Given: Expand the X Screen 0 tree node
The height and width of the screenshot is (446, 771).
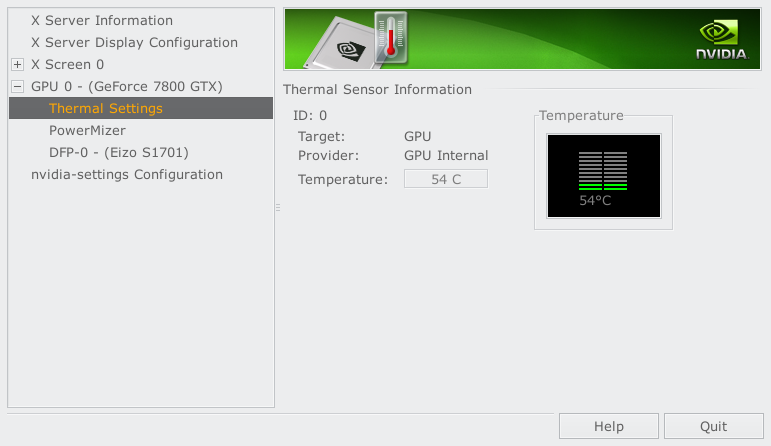Looking at the screenshot, I should 17,64.
